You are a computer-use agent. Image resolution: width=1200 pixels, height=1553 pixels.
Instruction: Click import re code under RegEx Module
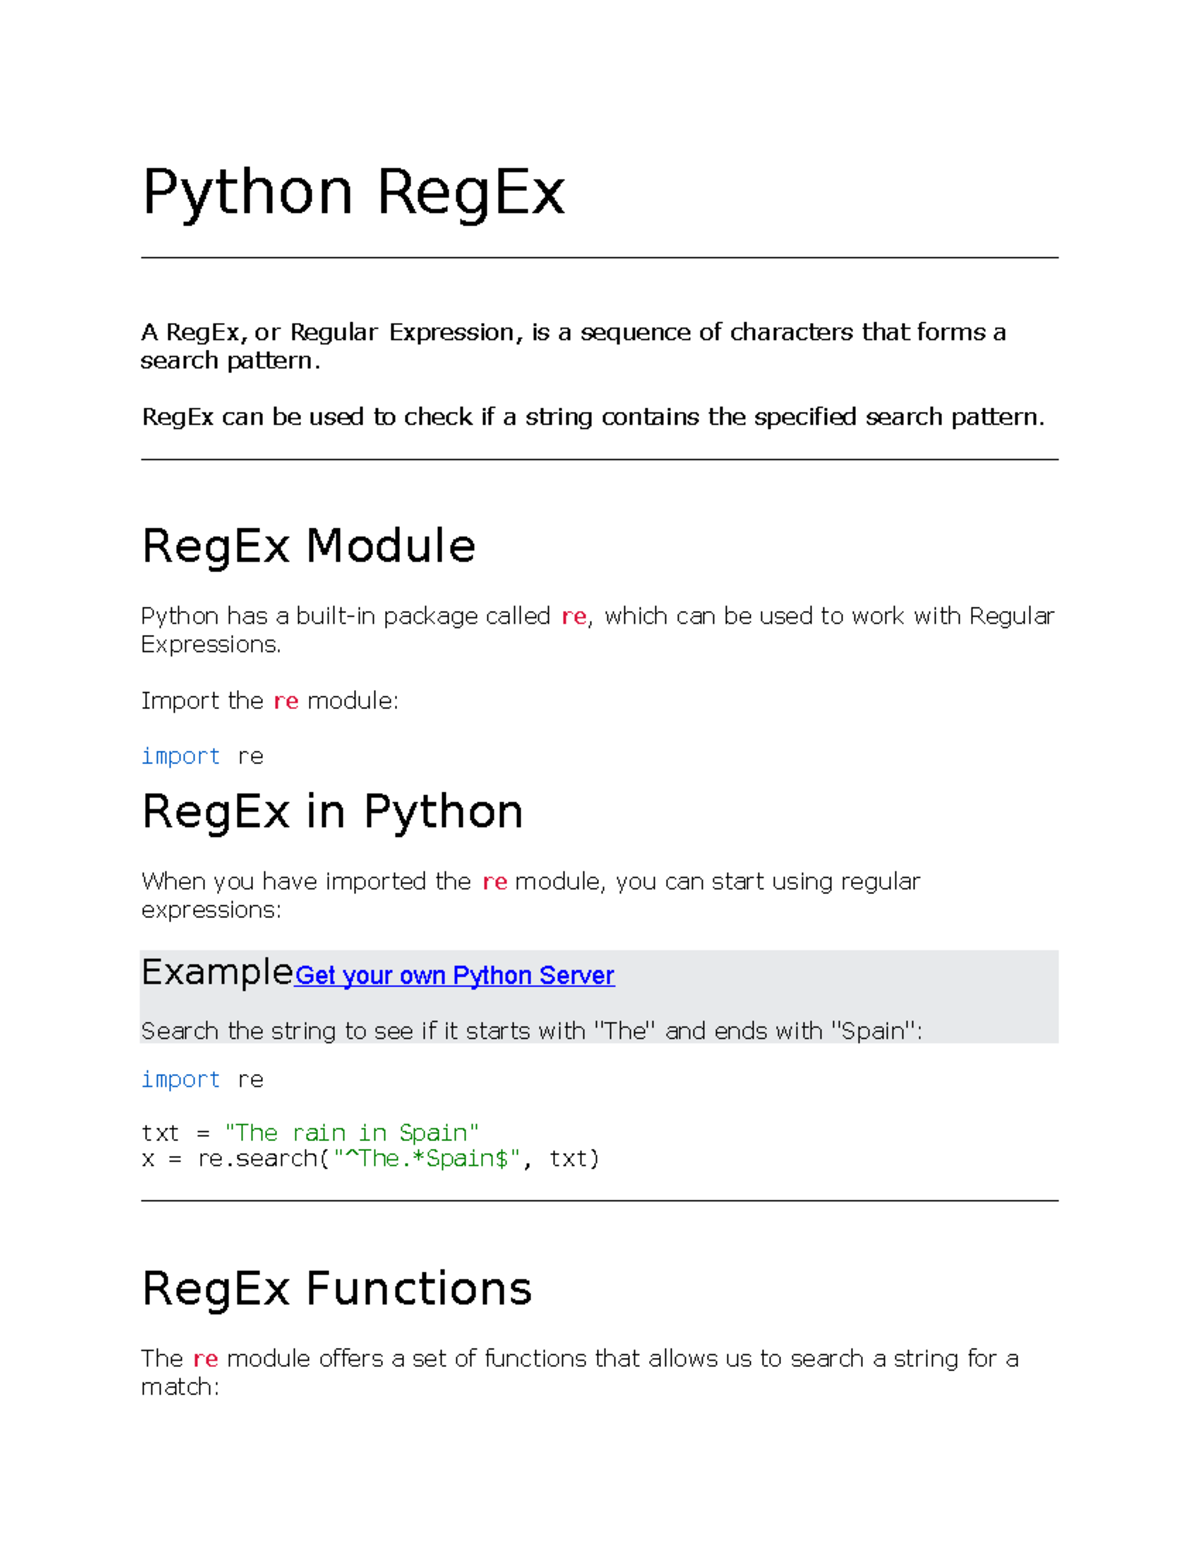202,757
